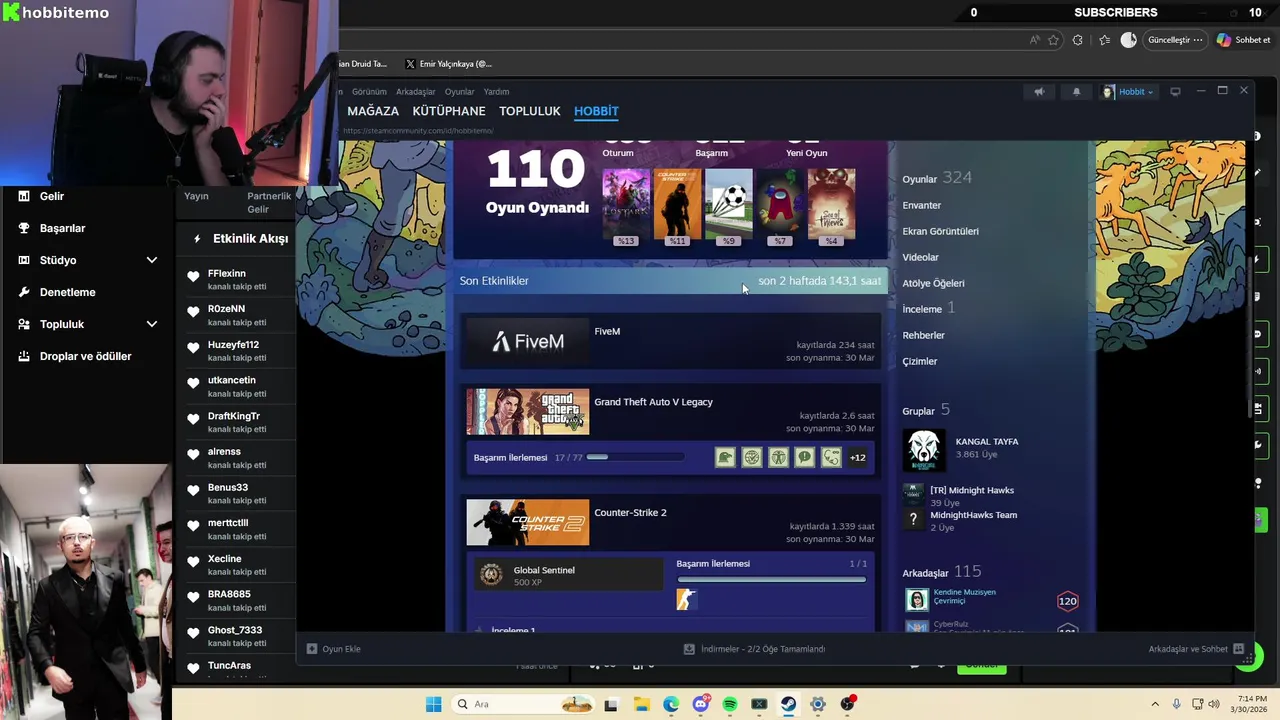1280x720 pixels.
Task: Click the read aloud icon in Edge address bar
Action: point(1034,40)
